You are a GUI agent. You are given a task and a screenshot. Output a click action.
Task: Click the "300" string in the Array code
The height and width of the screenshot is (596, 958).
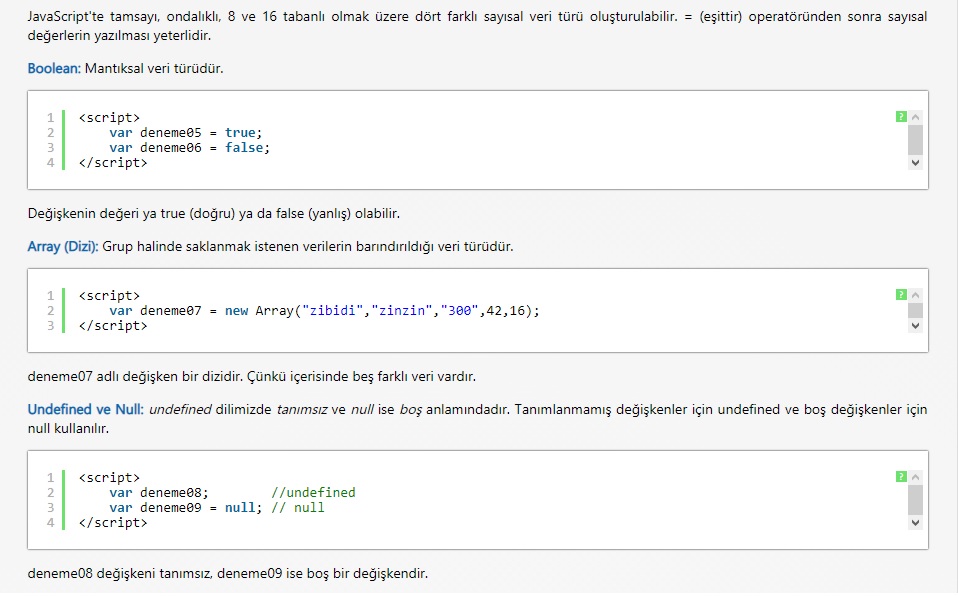(x=459, y=311)
